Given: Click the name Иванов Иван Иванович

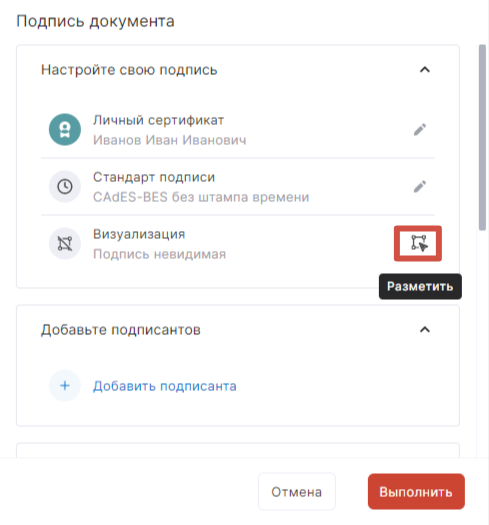Looking at the screenshot, I should tap(169, 140).
